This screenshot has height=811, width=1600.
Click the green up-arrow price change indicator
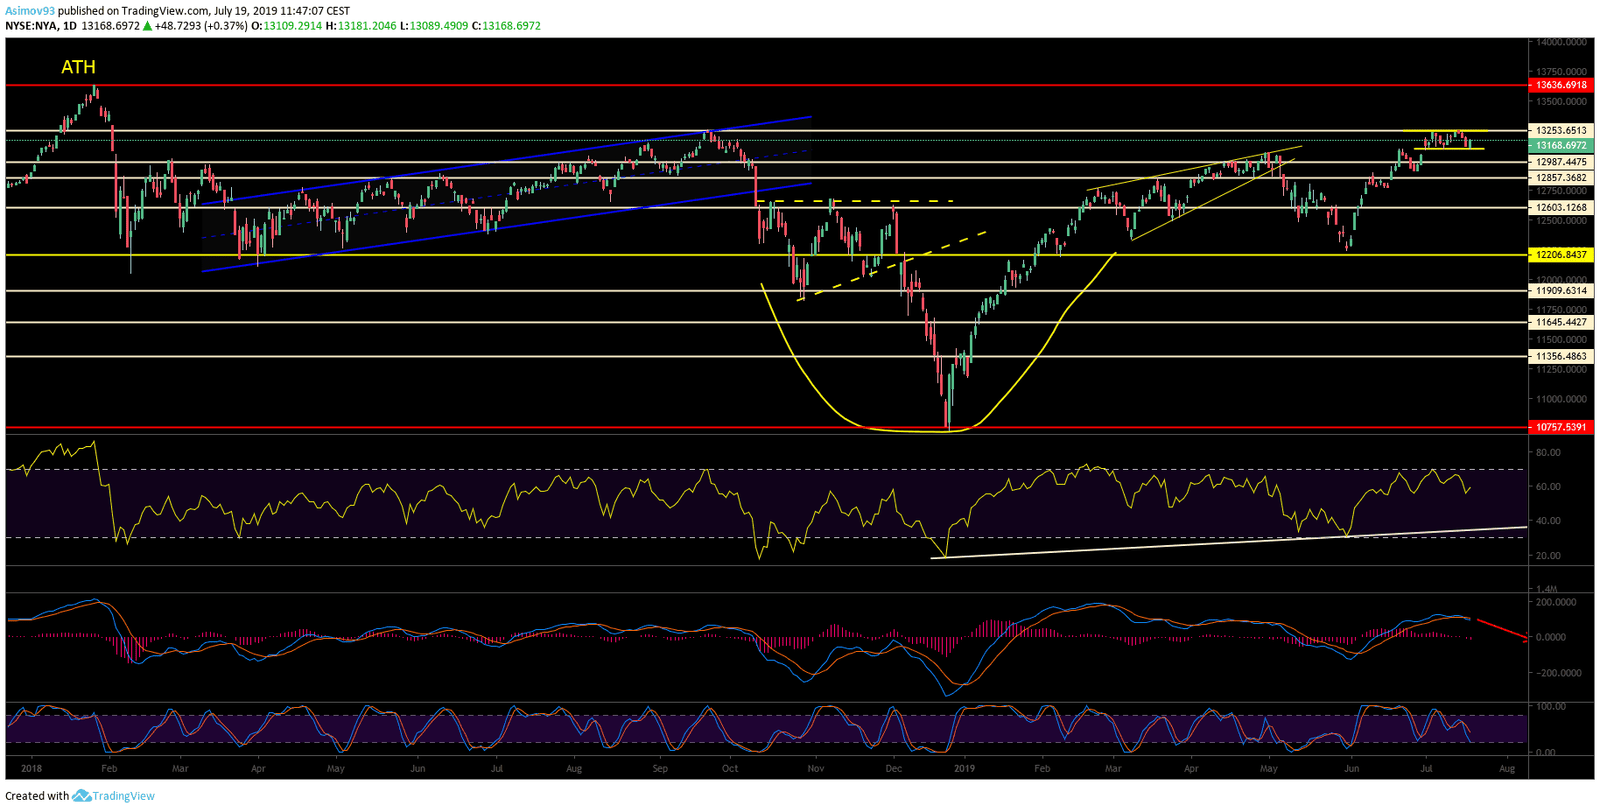[x=148, y=26]
